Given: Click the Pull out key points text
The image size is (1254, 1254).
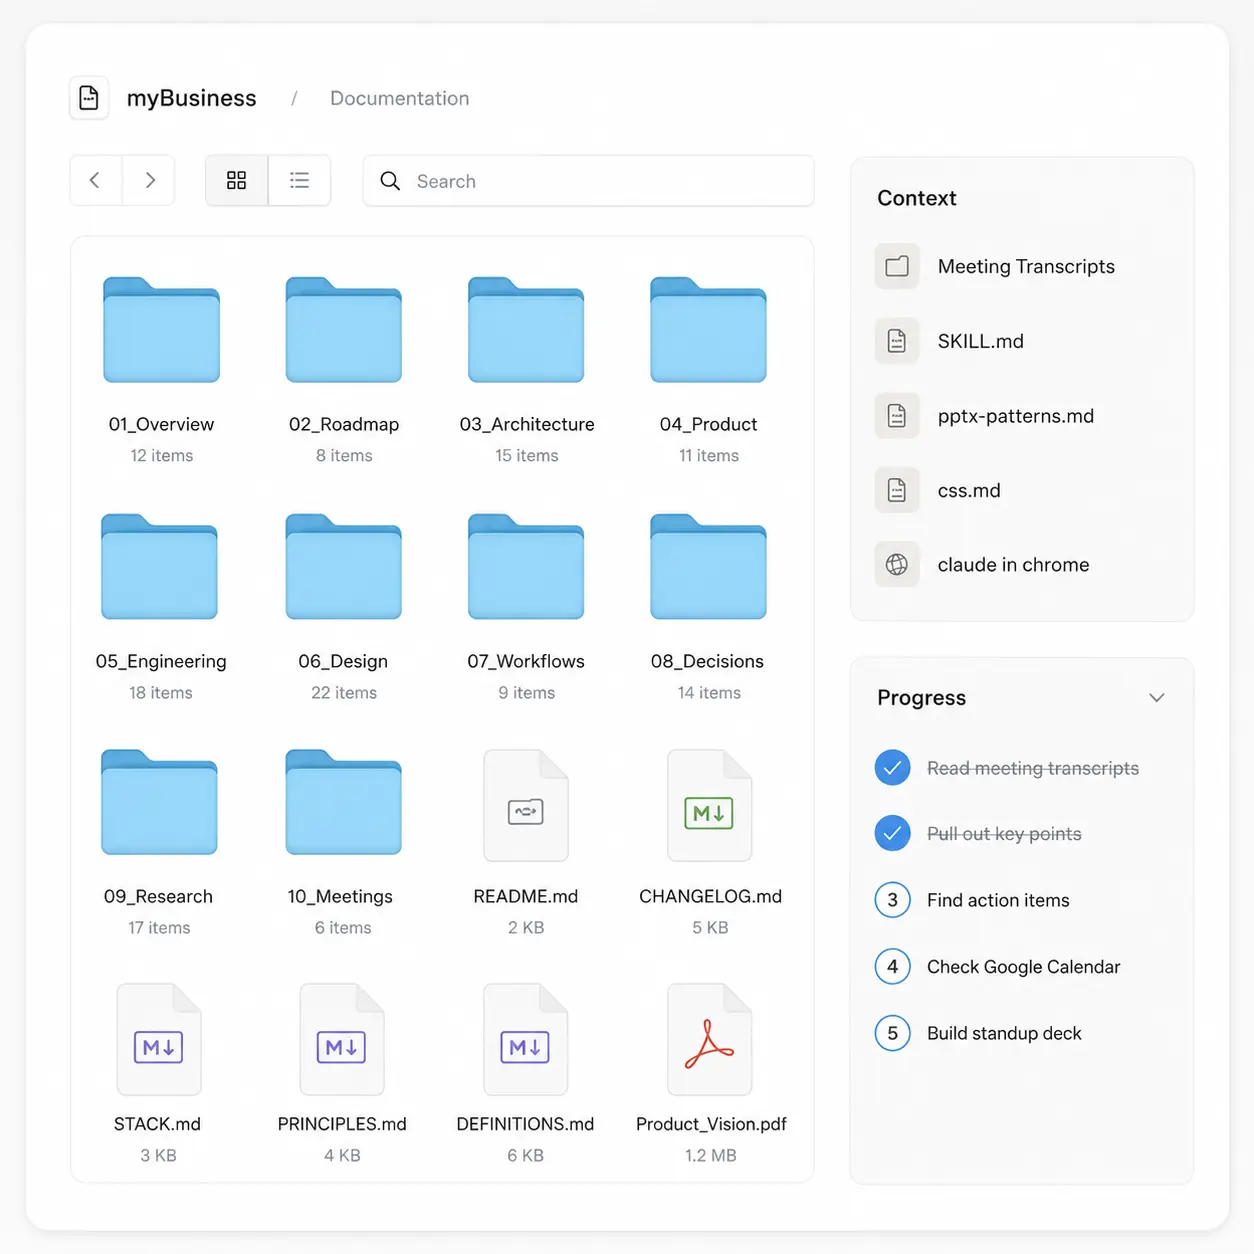Looking at the screenshot, I should tap(1004, 833).
